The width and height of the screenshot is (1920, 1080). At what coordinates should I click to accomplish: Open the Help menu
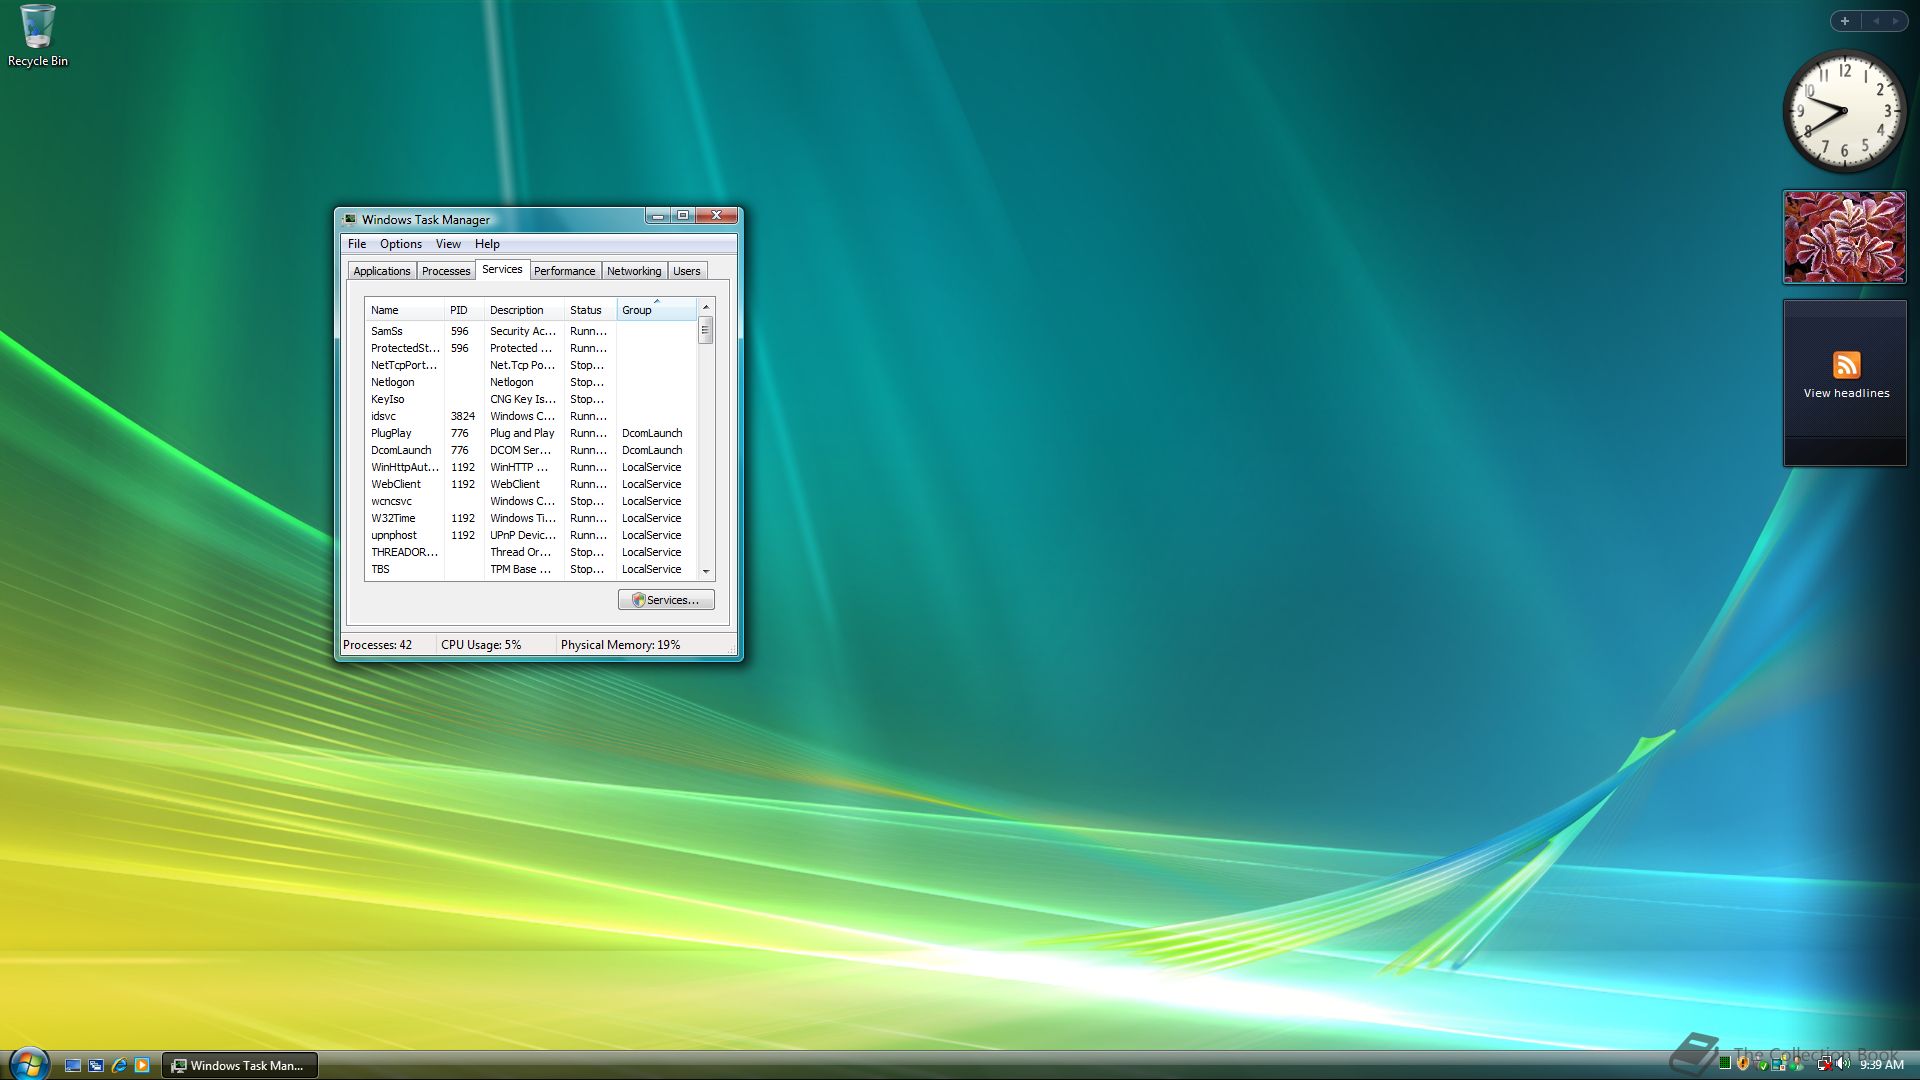coord(487,244)
